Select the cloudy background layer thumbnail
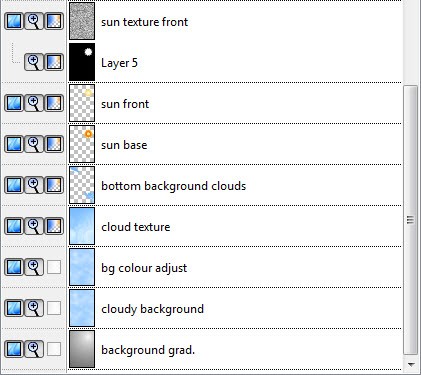Viewport: 421px width, 375px height. 82,308
